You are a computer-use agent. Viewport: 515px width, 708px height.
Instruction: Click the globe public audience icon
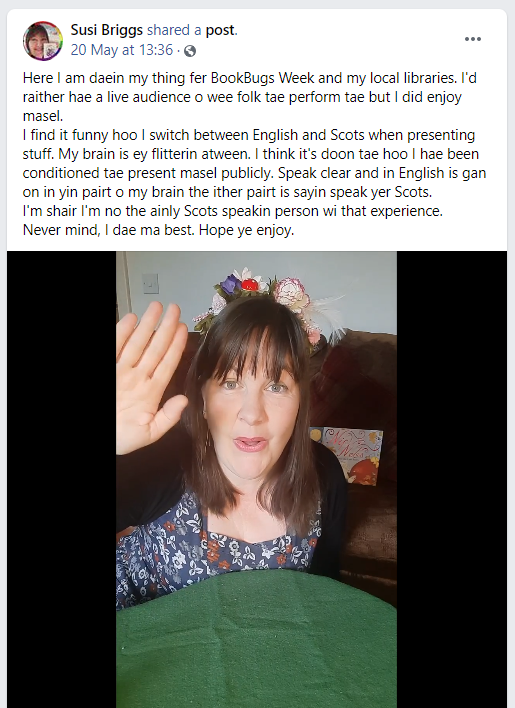click(190, 51)
